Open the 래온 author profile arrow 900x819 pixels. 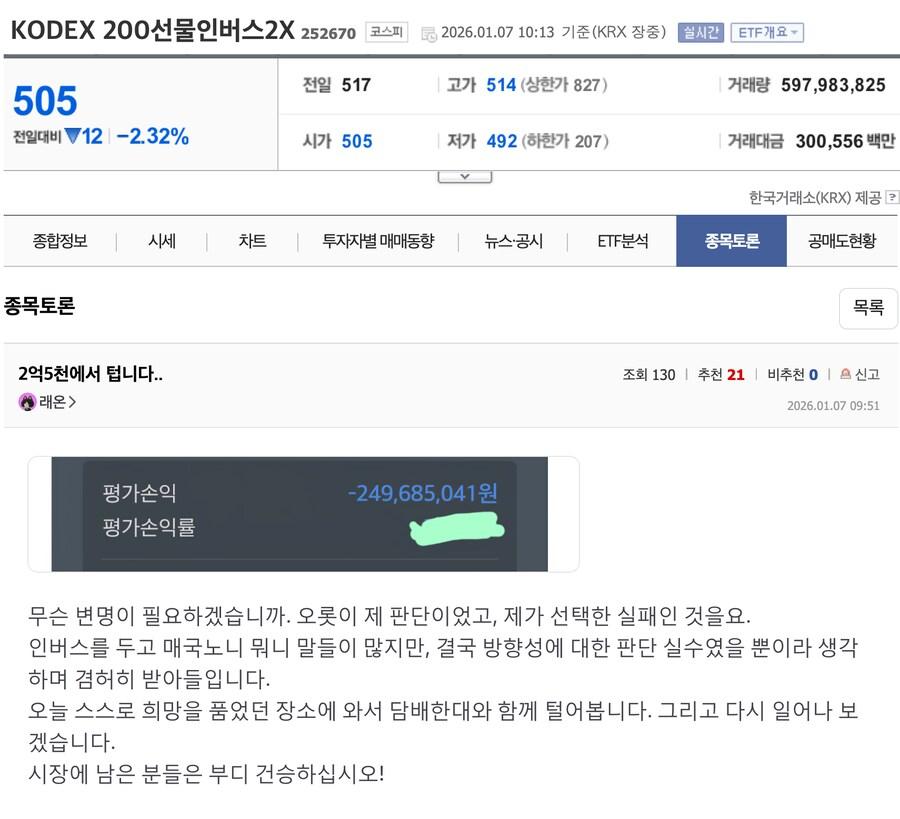click(72, 402)
